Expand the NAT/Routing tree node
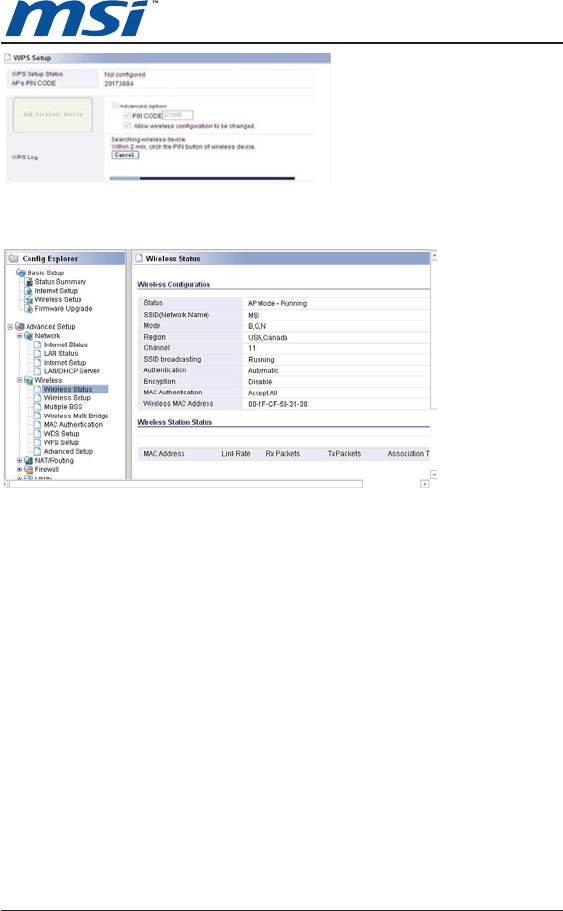 tap(19, 461)
